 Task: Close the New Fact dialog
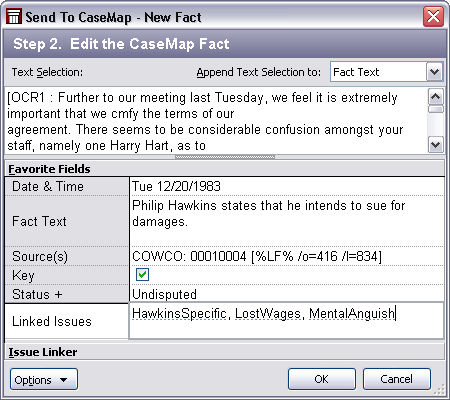tap(433, 16)
